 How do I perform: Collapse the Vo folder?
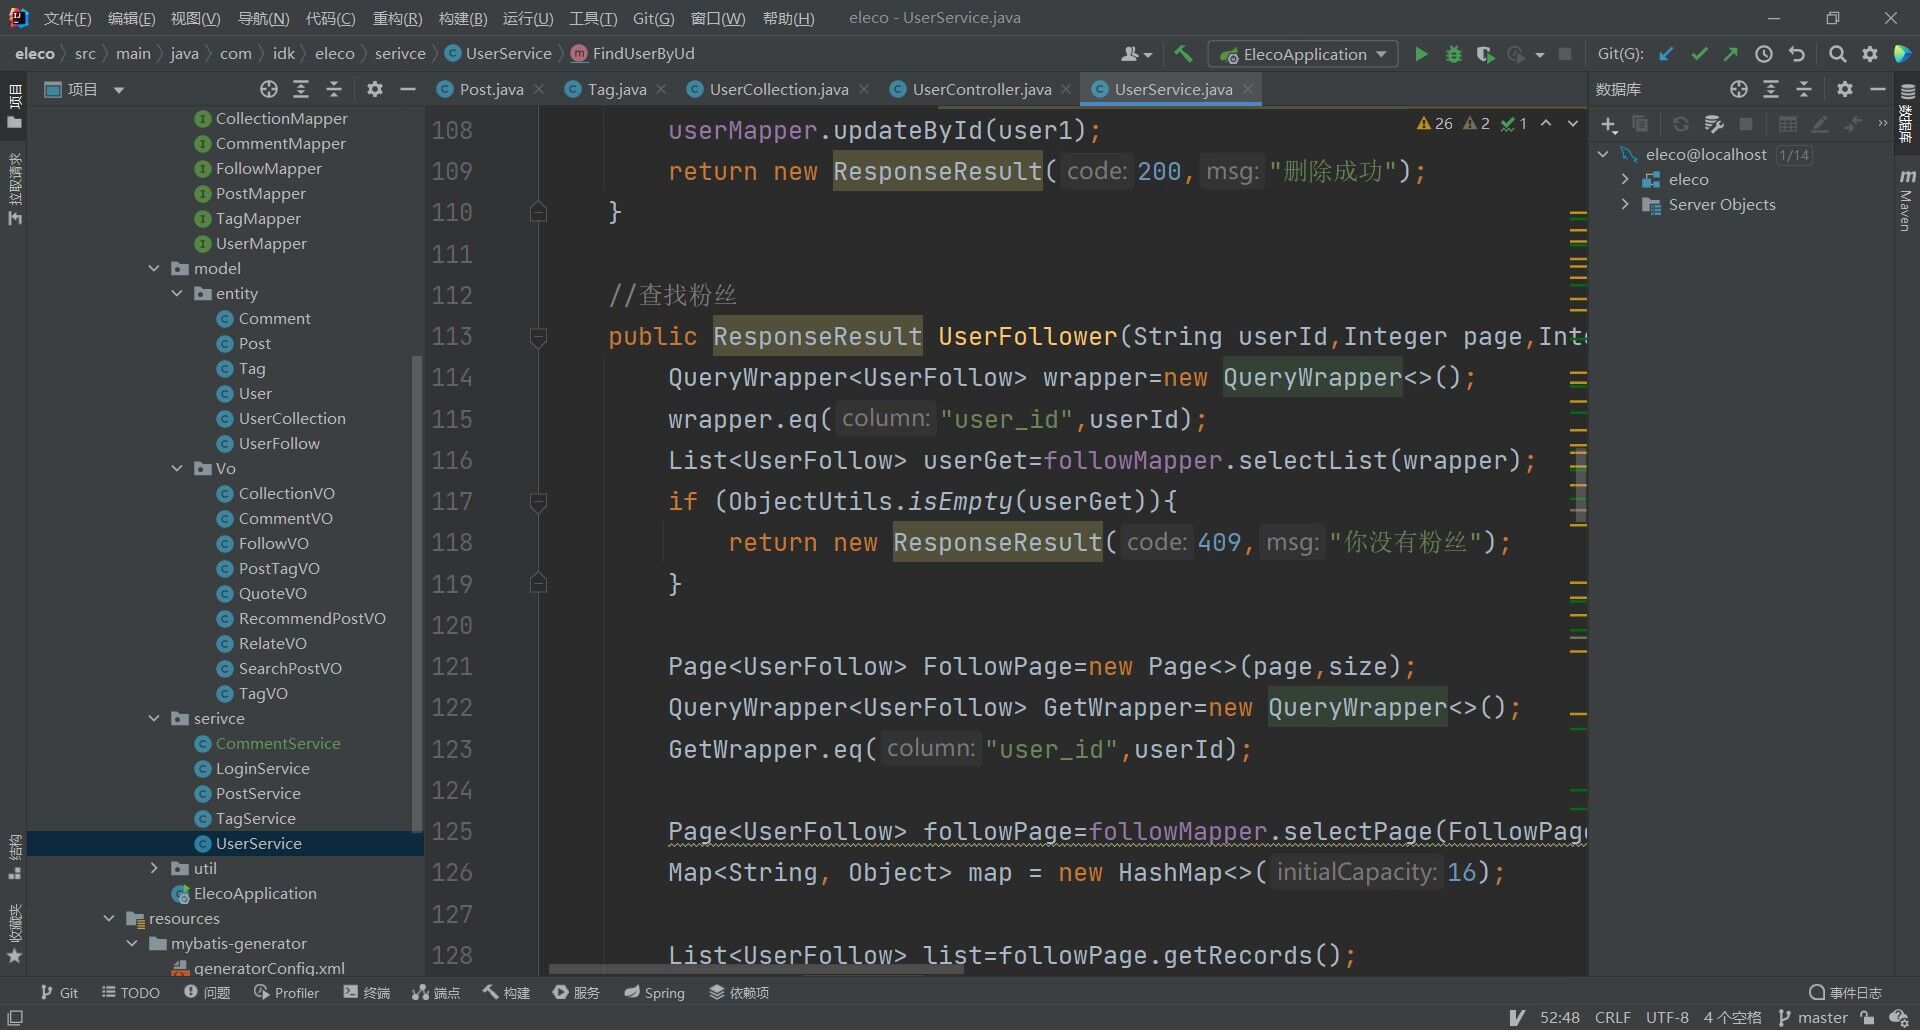[177, 468]
